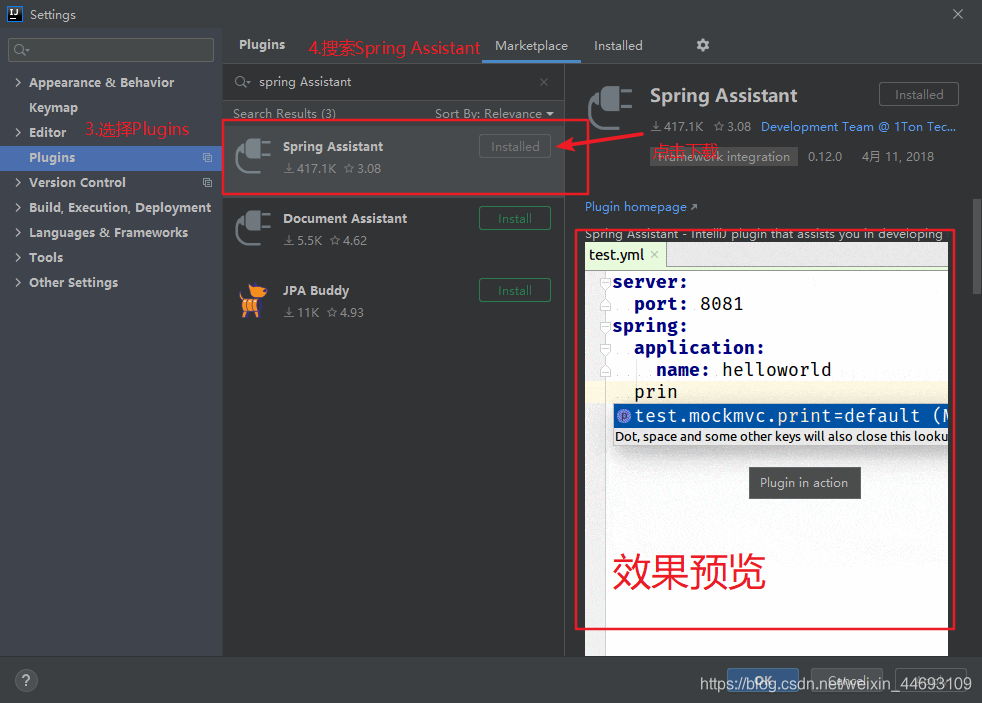
Task: Open the Sort By: Relevance dropdown
Action: [494, 113]
